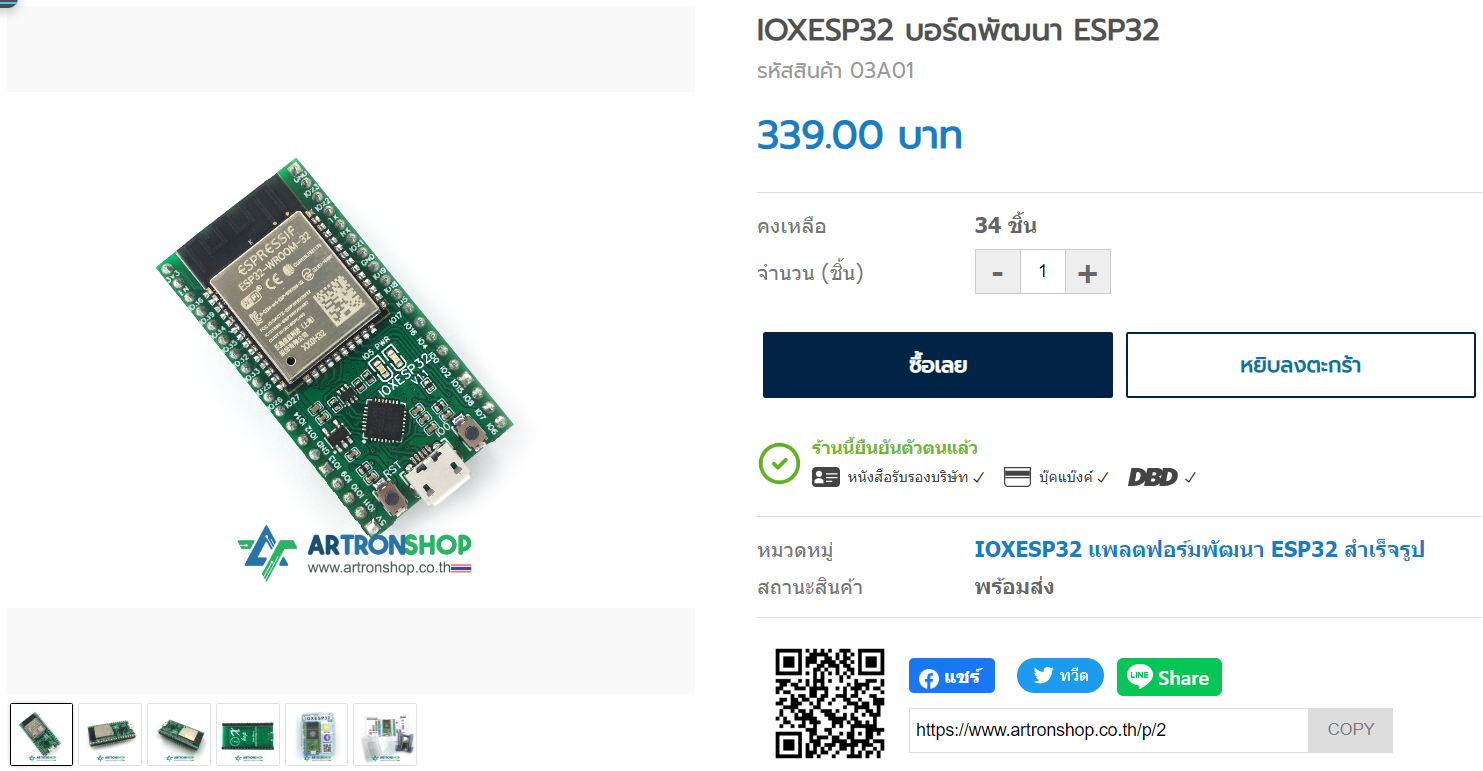This screenshot has width=1483, height=771.
Task: Add to cart with หยิบลงตะกร้า button
Action: pyautogui.click(x=1301, y=365)
